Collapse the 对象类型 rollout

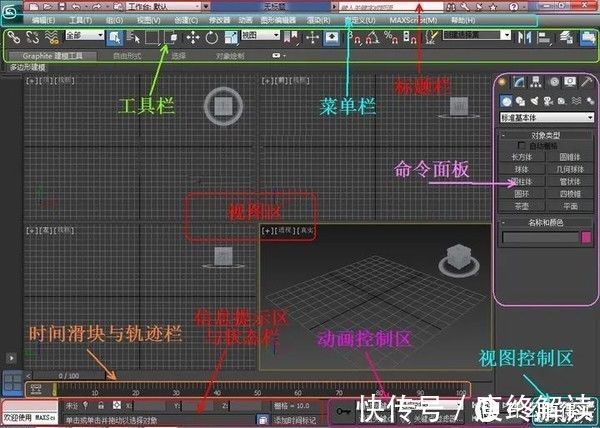[x=546, y=135]
